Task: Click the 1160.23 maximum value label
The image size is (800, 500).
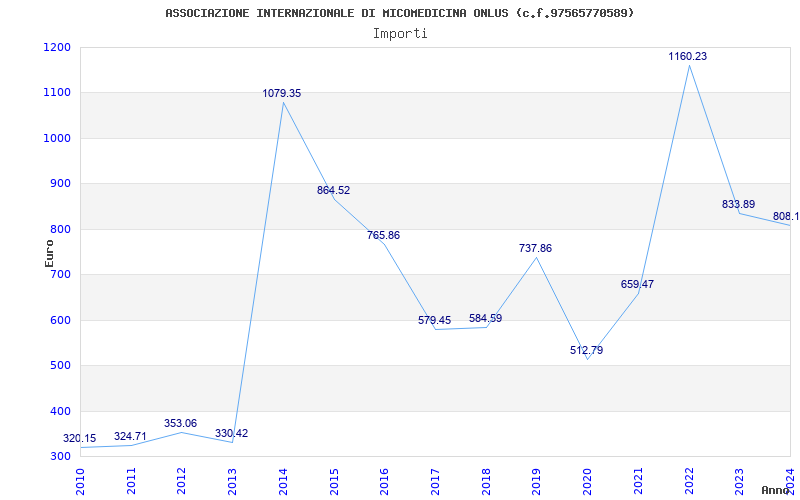Action: pos(688,57)
